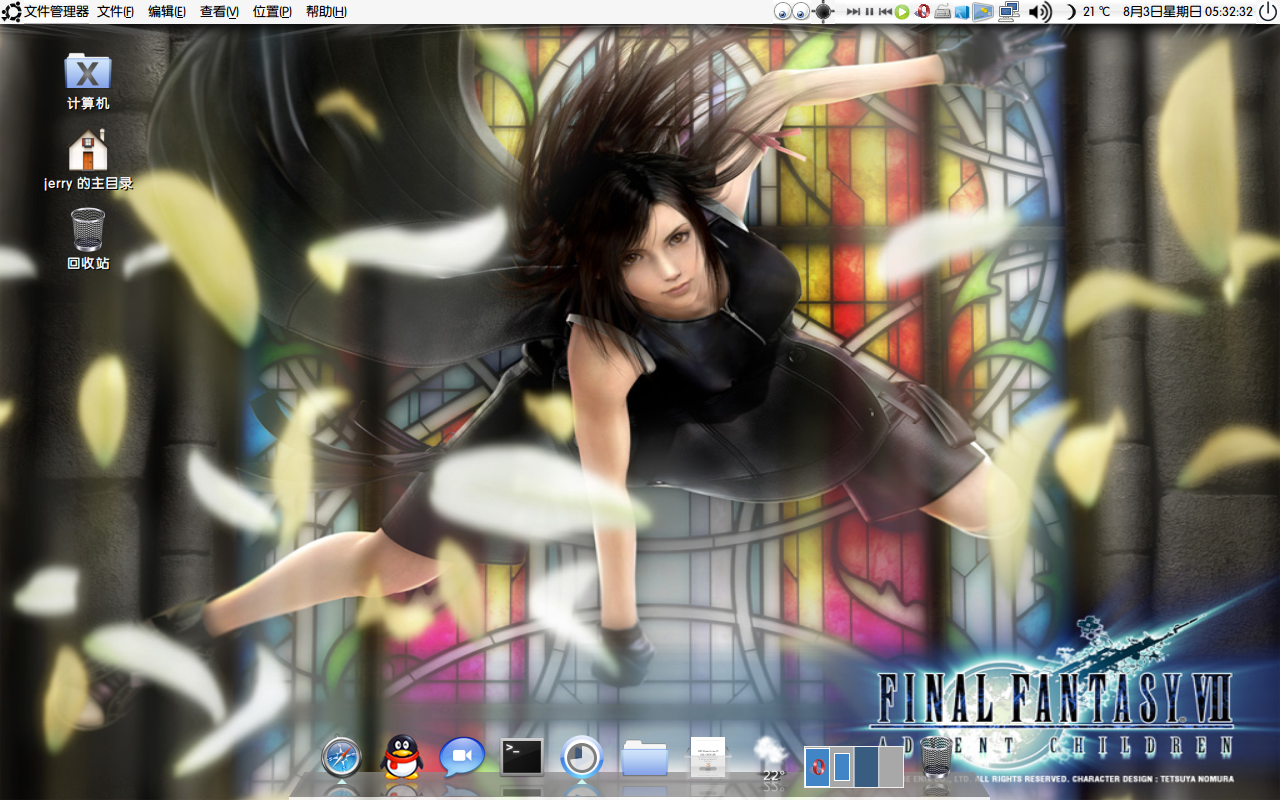Open the 文件(F) menu
1280x800 pixels.
click(115, 12)
